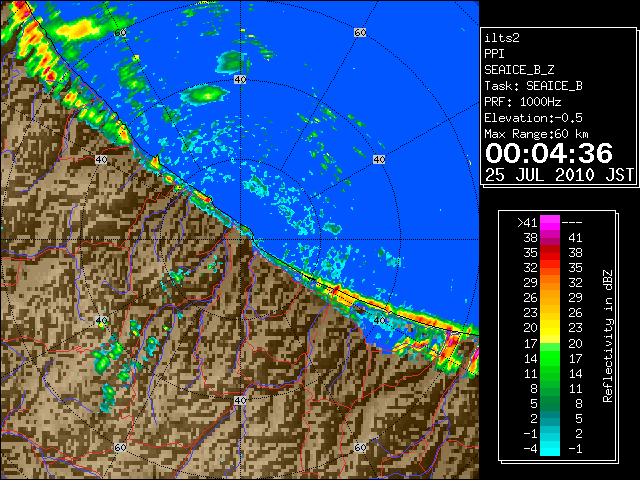Click the 40 km label west-southwest of radar
Viewport: 640px width, 480px height.
click(x=101, y=320)
